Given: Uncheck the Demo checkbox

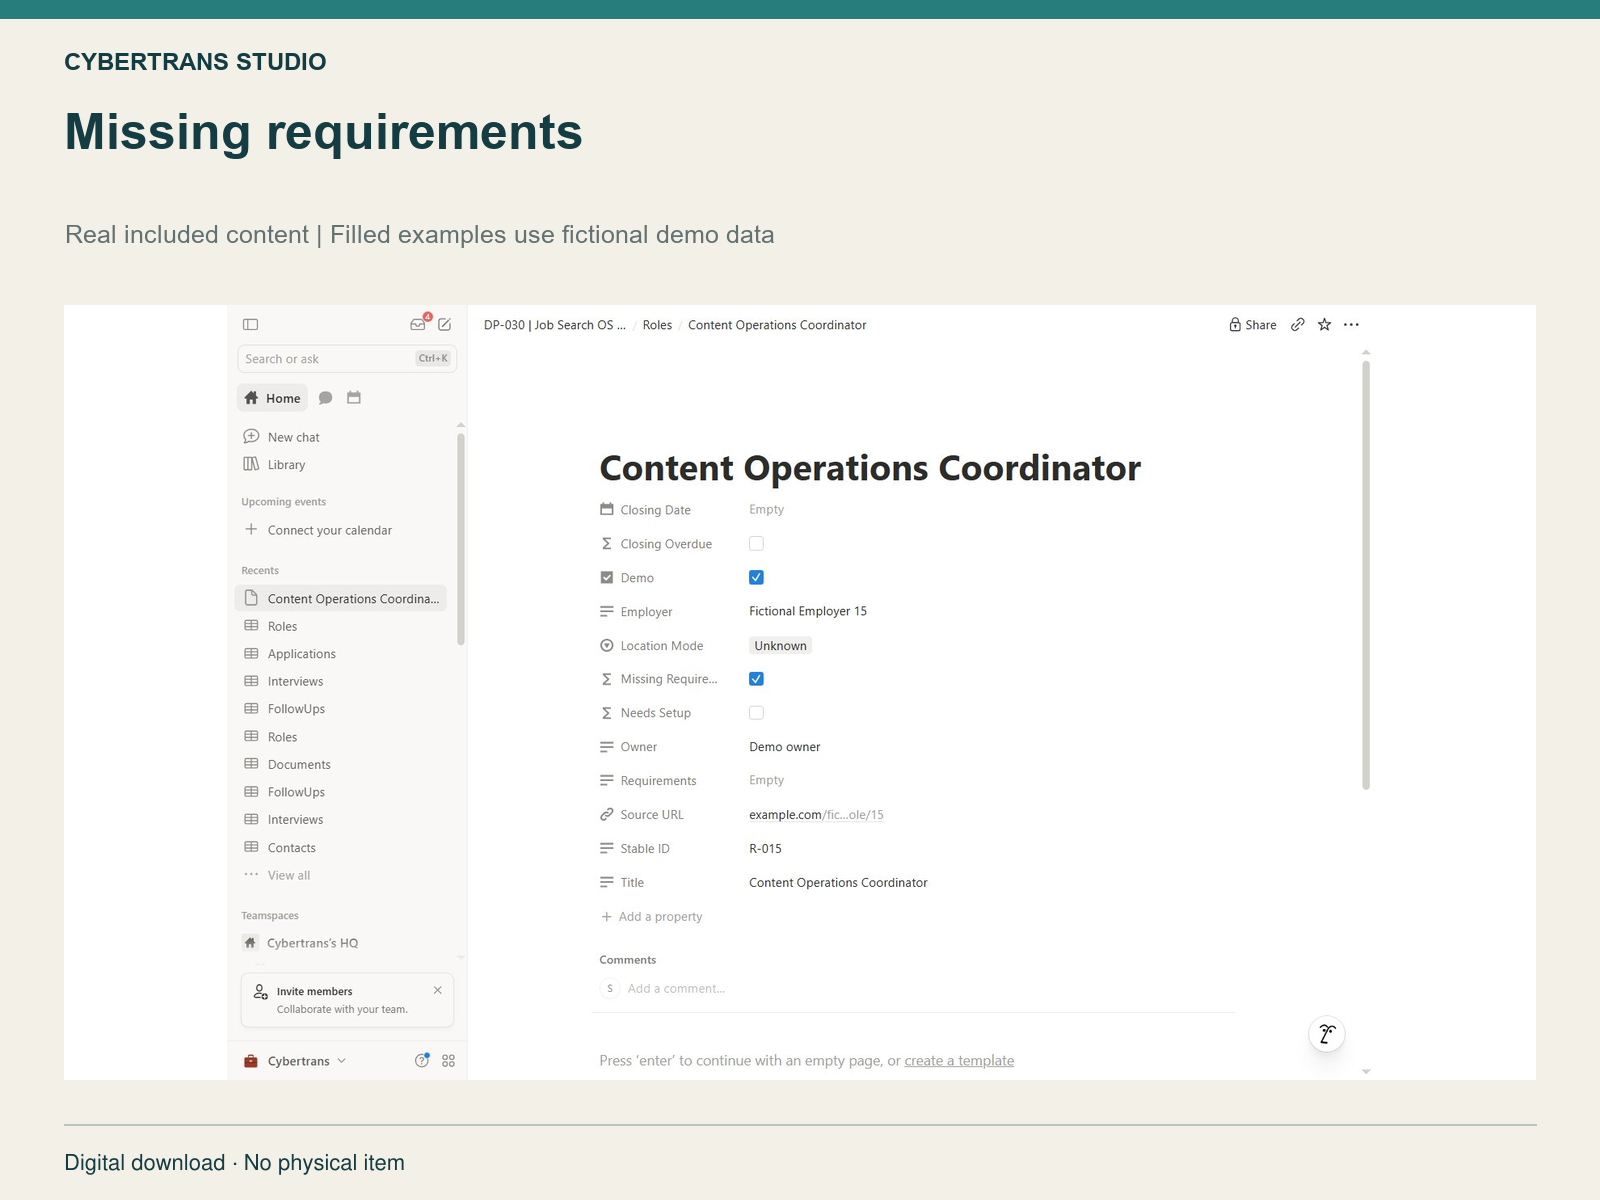Looking at the screenshot, I should point(757,578).
